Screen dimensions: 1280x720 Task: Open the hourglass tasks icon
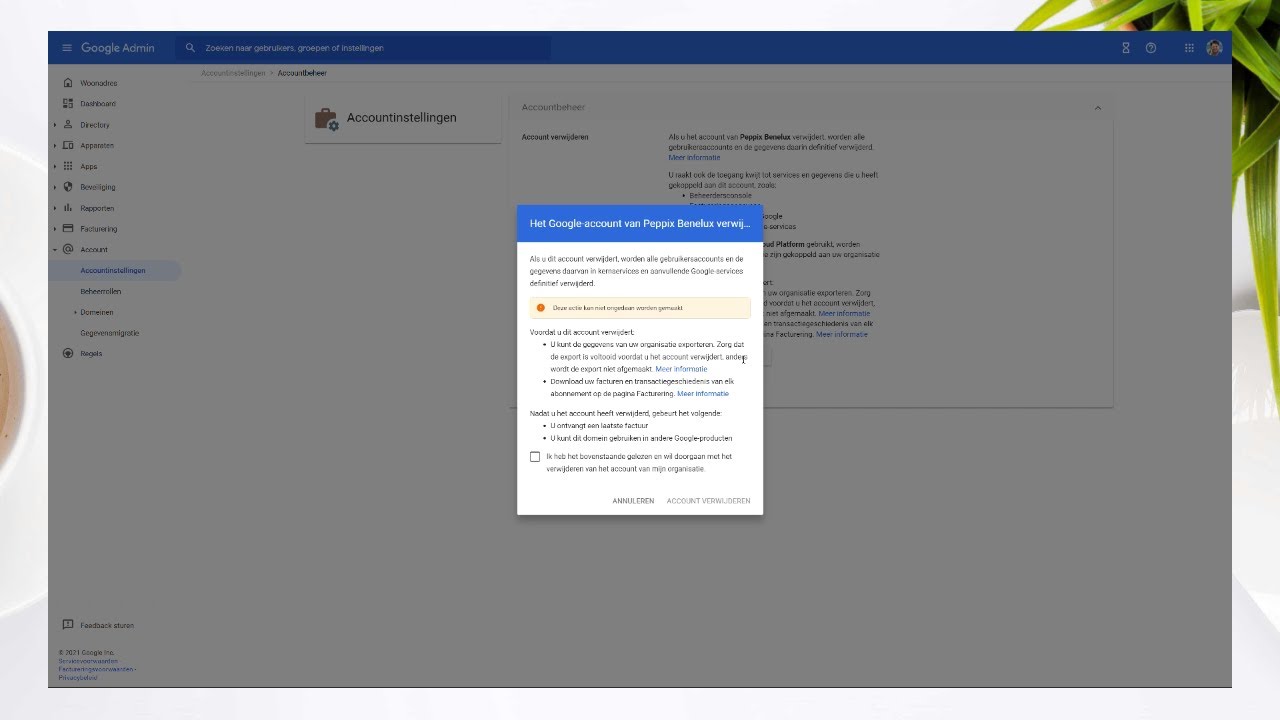coord(1126,48)
